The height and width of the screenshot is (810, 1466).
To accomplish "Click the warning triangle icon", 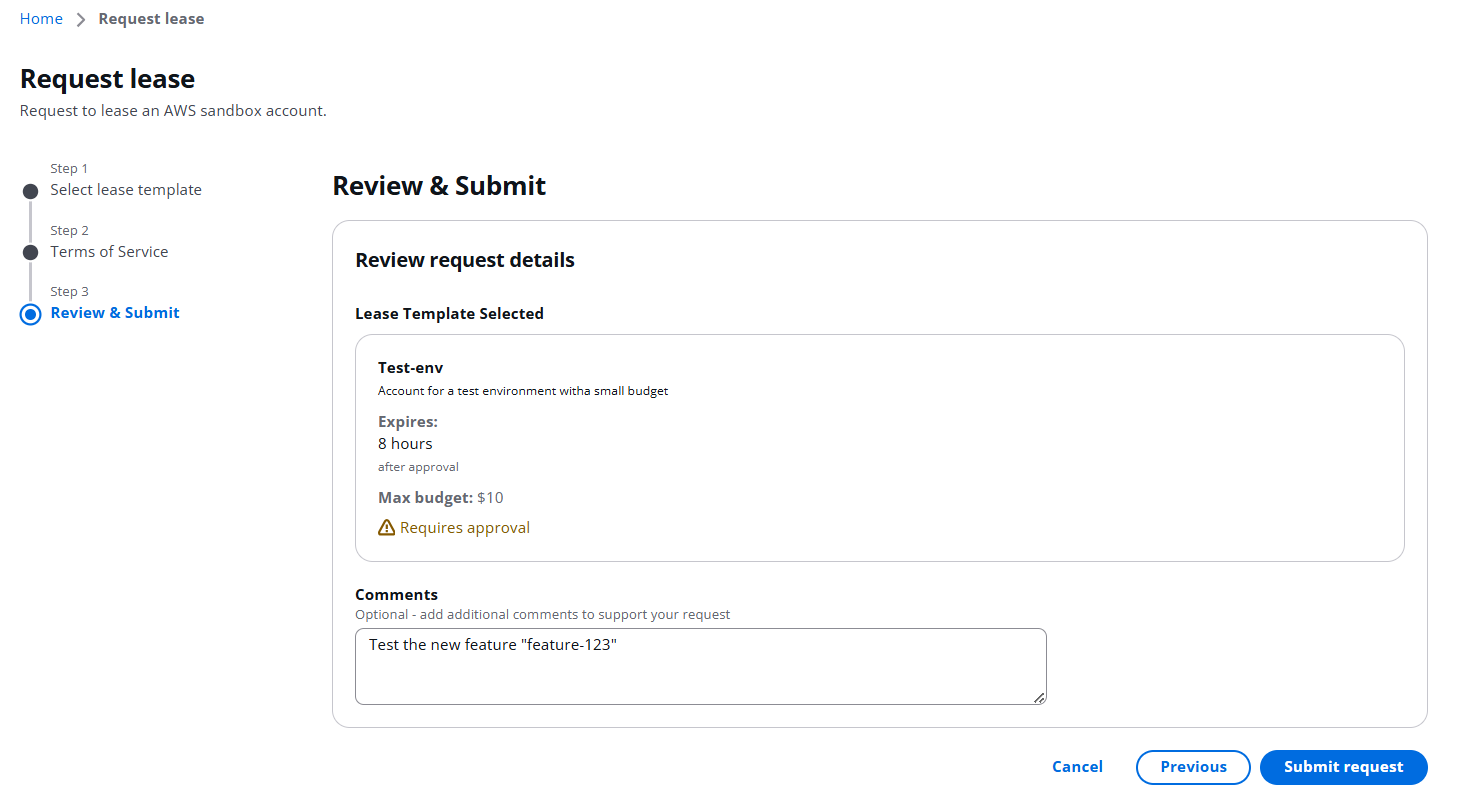I will (387, 528).
